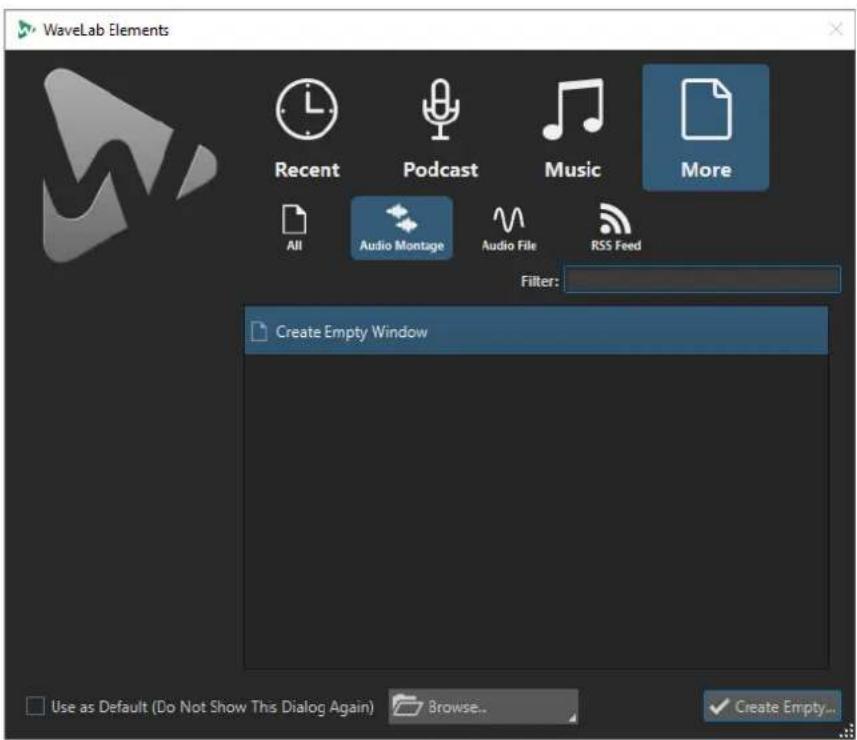This screenshot has height=740, width=857.
Task: Open the Browse folder button
Action: click(483, 707)
